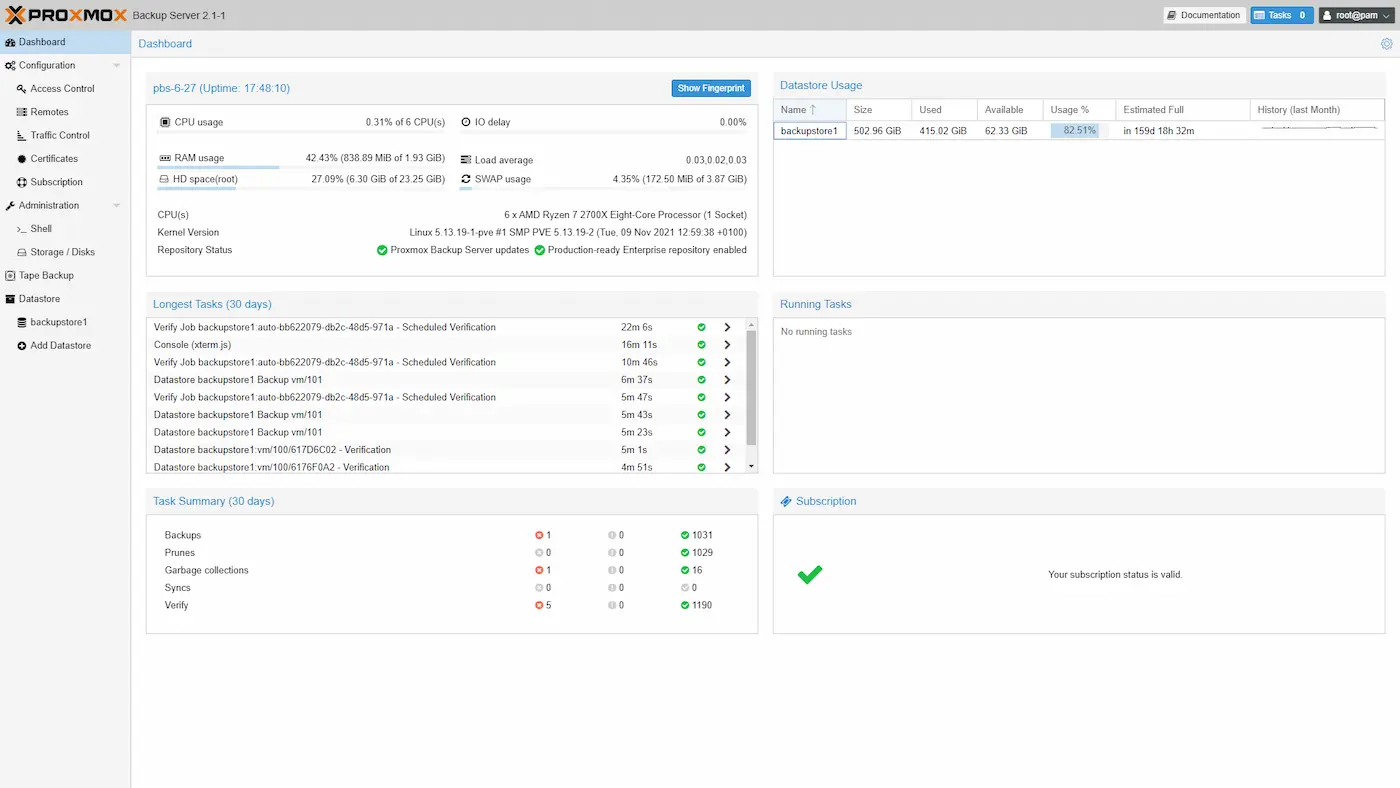Open the Access Control page
This screenshot has width=1400, height=788.
click(x=59, y=88)
